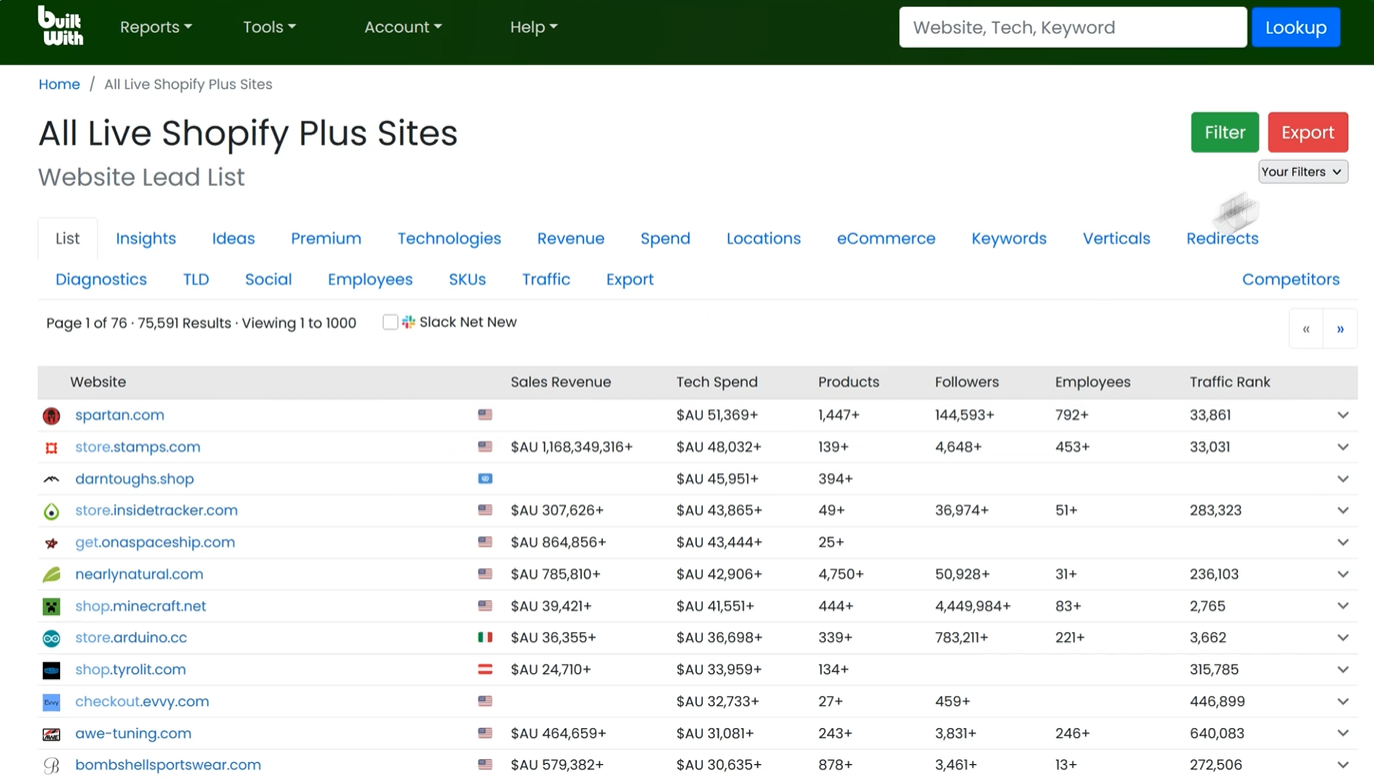
Task: Expand the darntoughs.shop row chevron
Action: click(1343, 479)
